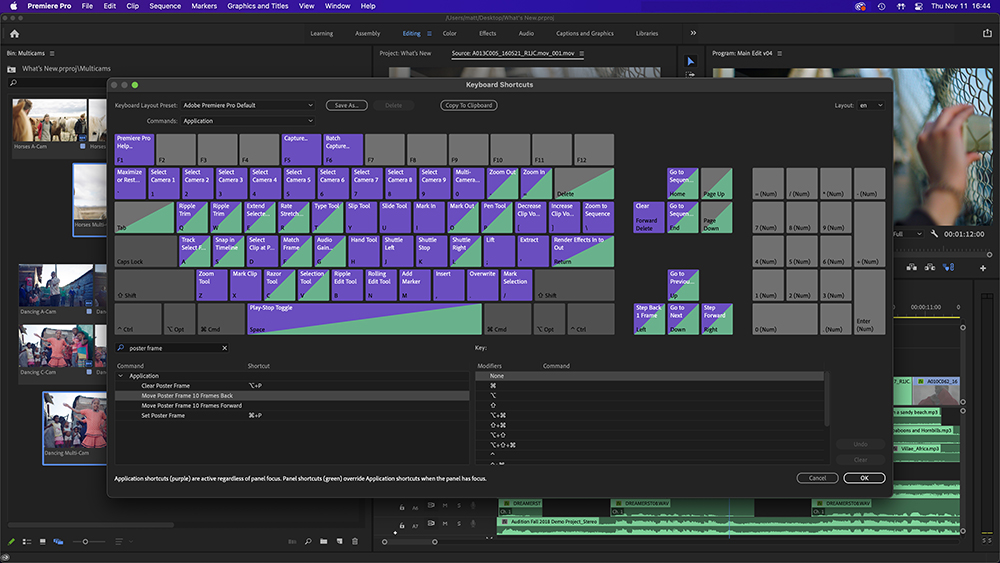Click the Quick Export share icon

tap(987, 33)
